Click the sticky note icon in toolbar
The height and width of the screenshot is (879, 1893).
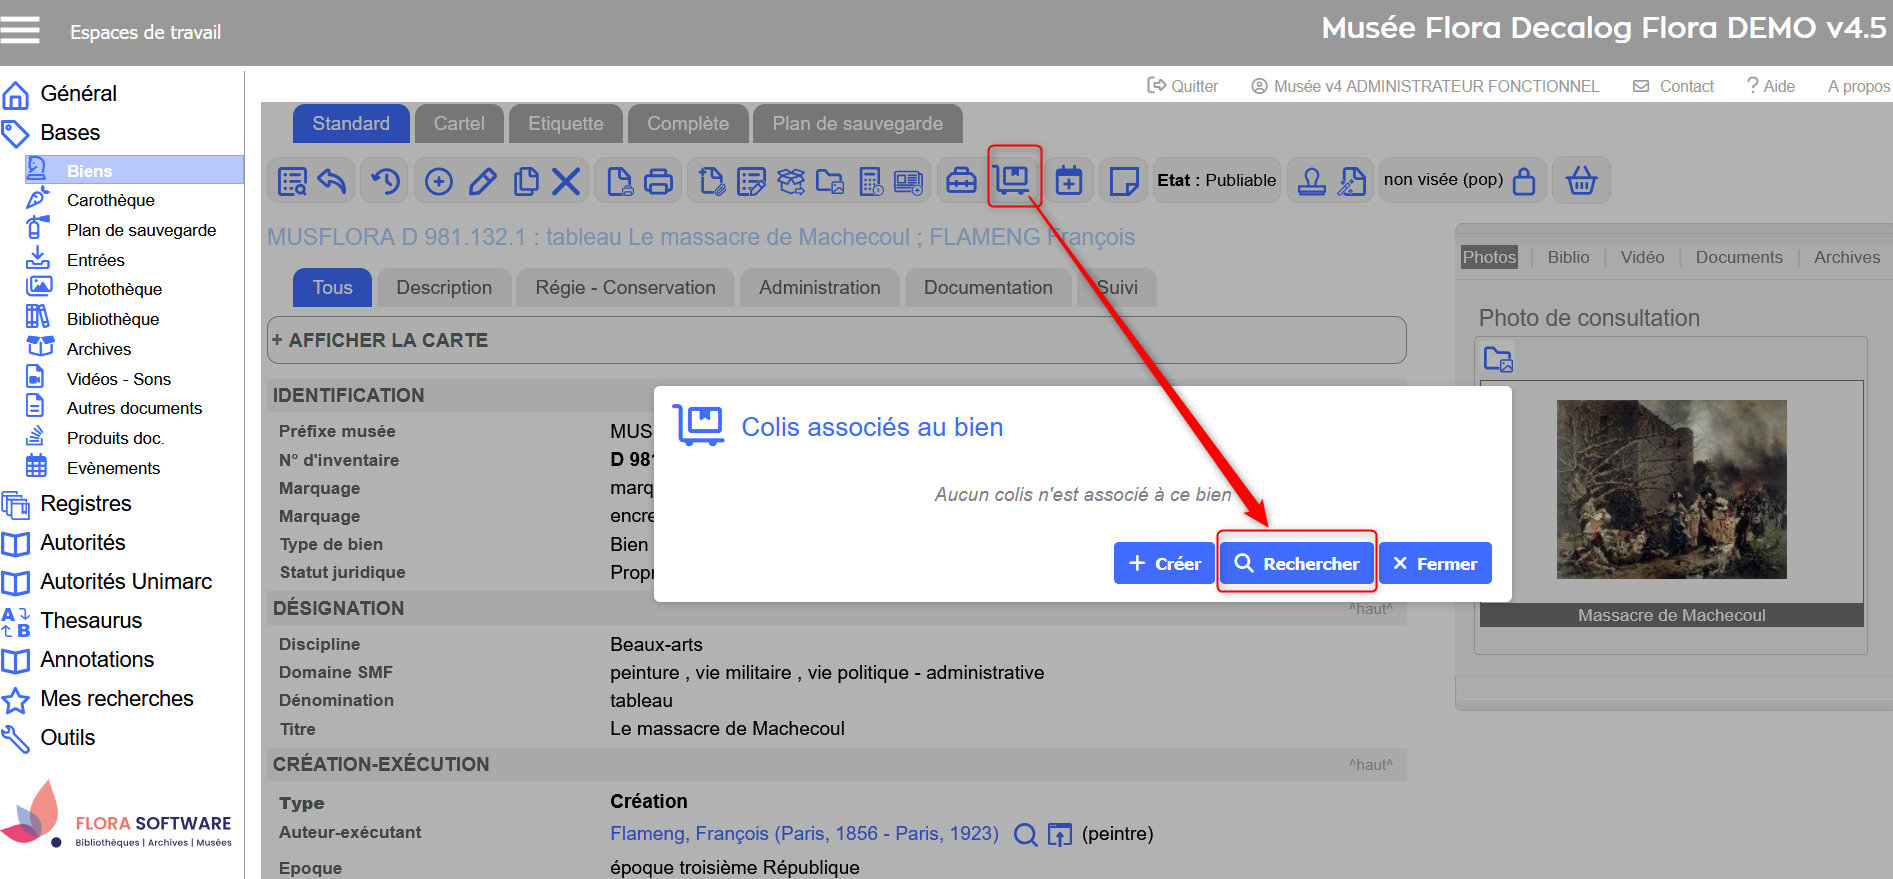coord(1124,181)
